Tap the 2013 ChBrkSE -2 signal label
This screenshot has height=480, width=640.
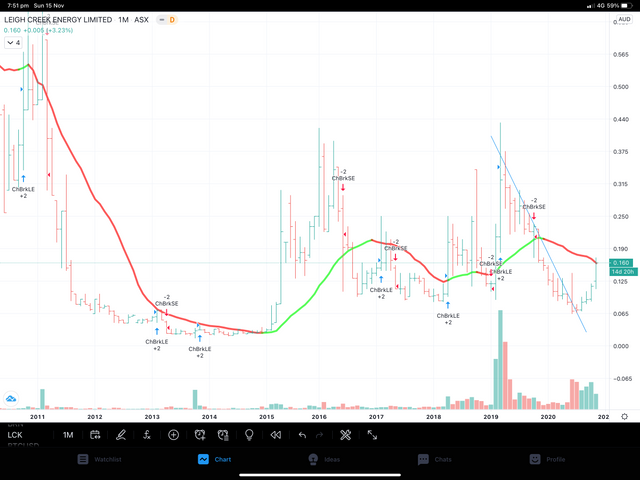tap(167, 300)
